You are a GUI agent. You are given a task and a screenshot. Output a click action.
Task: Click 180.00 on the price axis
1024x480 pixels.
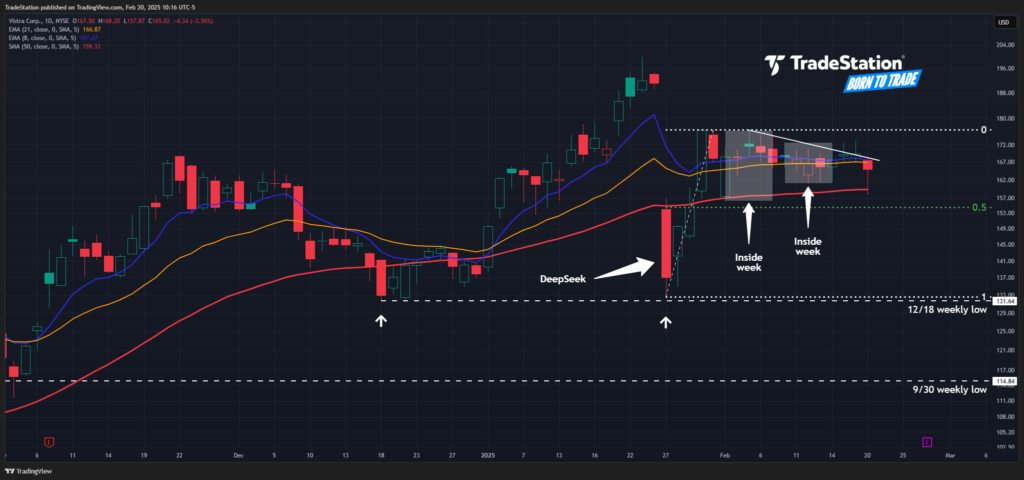pyautogui.click(x=1004, y=119)
